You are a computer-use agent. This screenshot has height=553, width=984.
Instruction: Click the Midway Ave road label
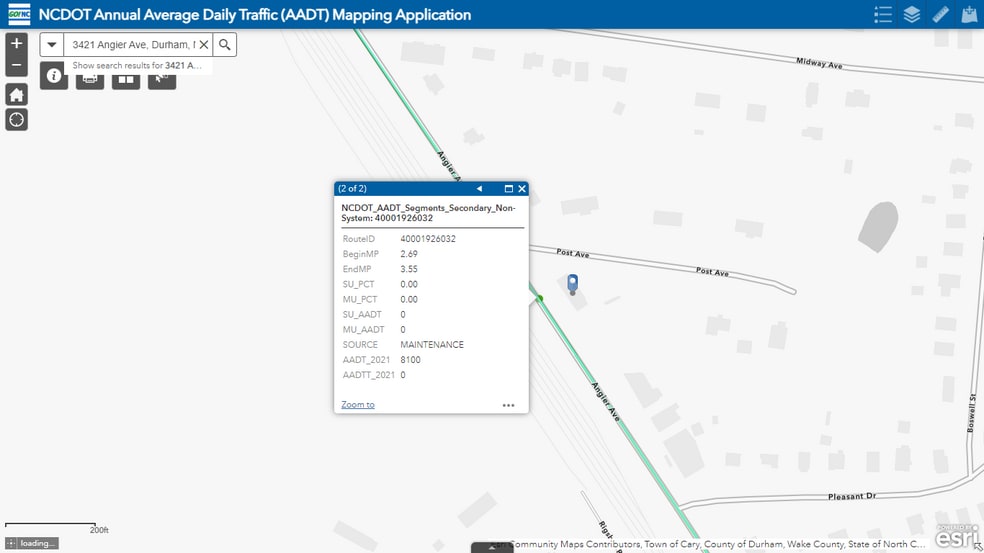pos(819,63)
